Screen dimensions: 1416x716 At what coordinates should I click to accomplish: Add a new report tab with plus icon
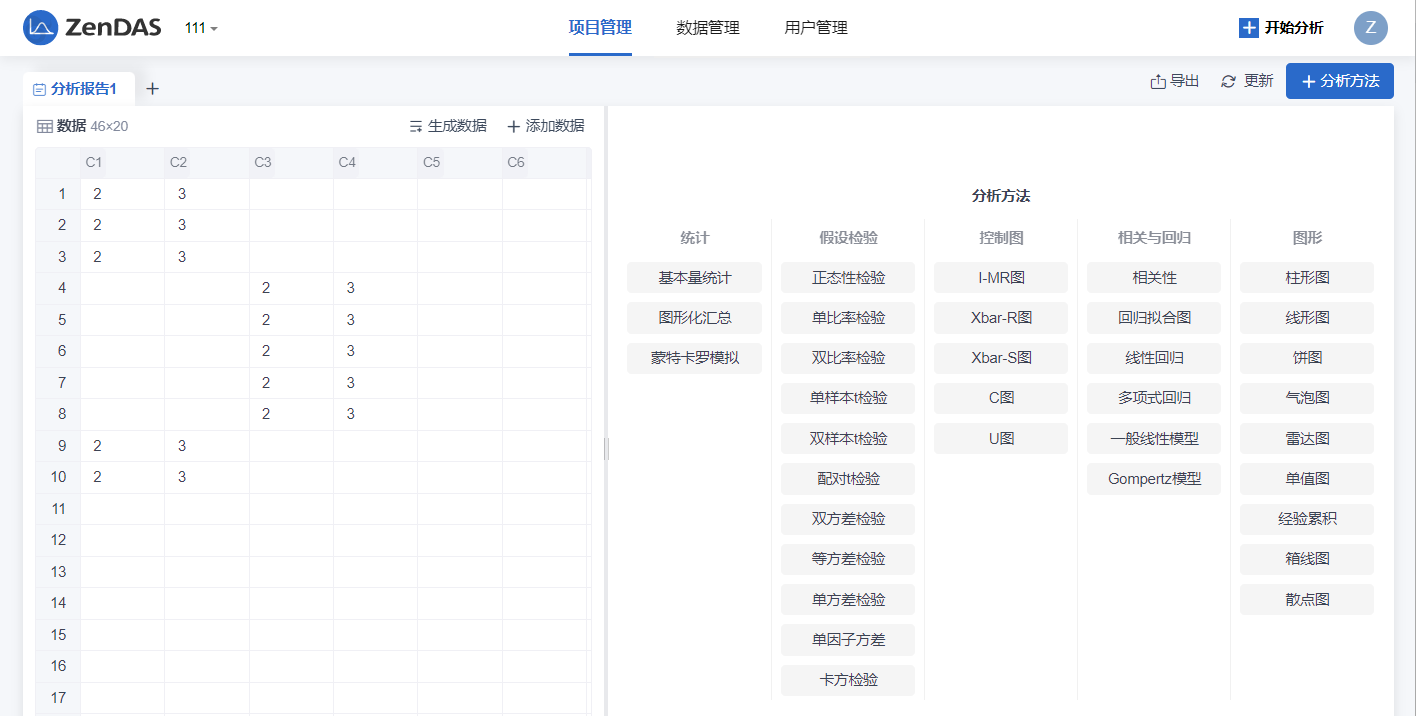(152, 89)
